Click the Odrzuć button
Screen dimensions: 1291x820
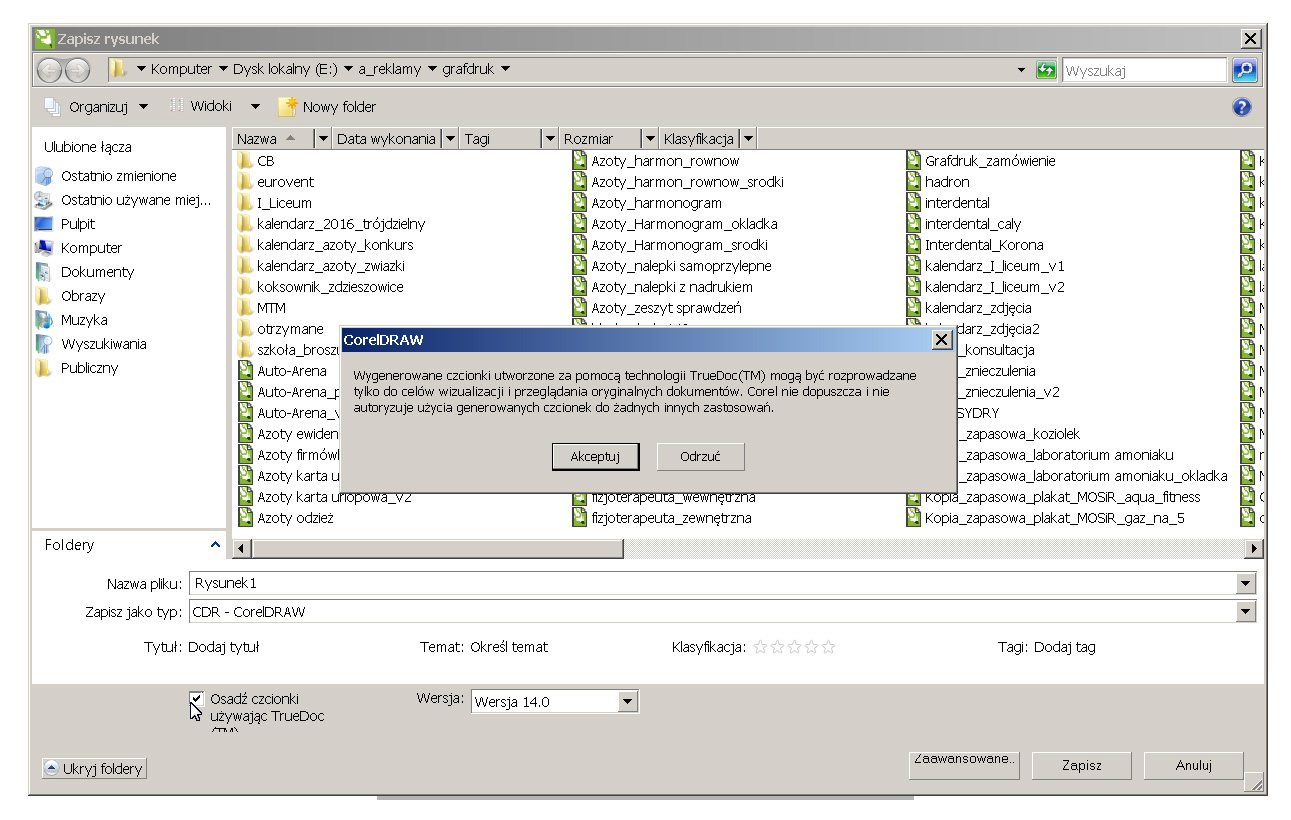tap(700, 457)
